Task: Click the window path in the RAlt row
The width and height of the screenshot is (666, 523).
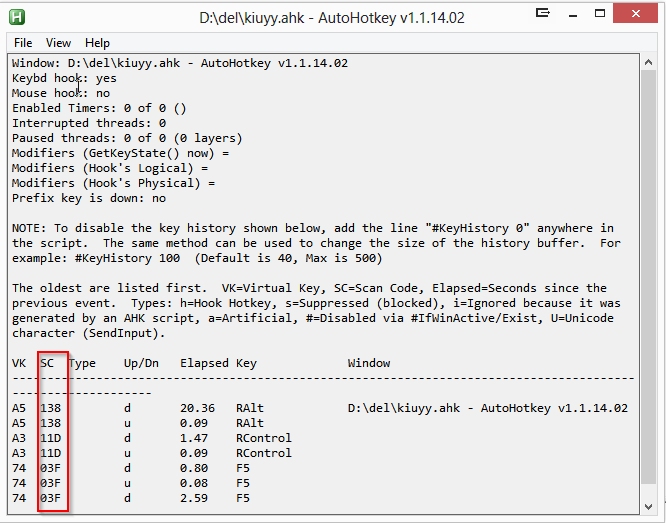Action: pyautogui.click(x=488, y=408)
